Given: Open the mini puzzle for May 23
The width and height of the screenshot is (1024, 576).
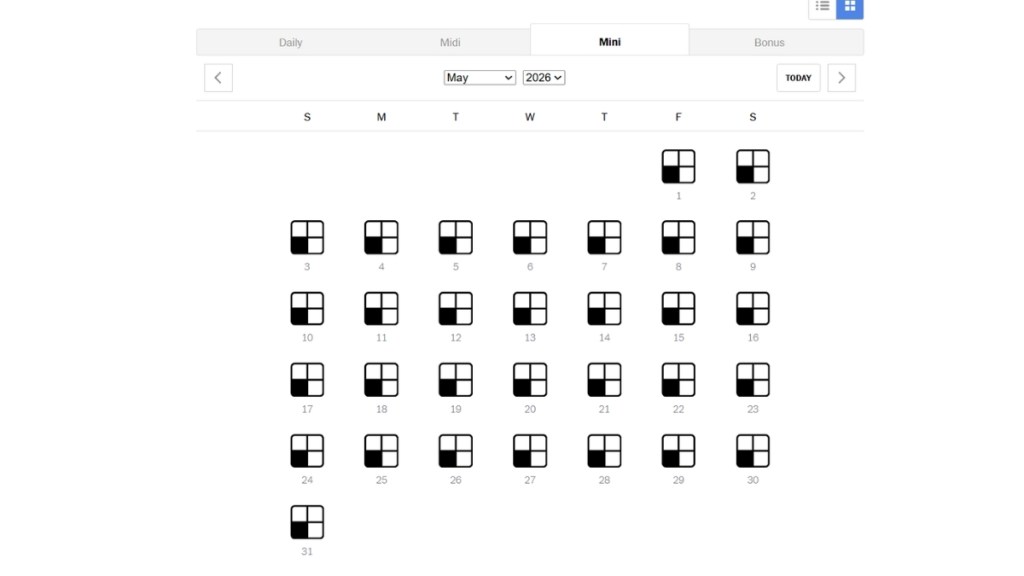Looking at the screenshot, I should [x=752, y=380].
